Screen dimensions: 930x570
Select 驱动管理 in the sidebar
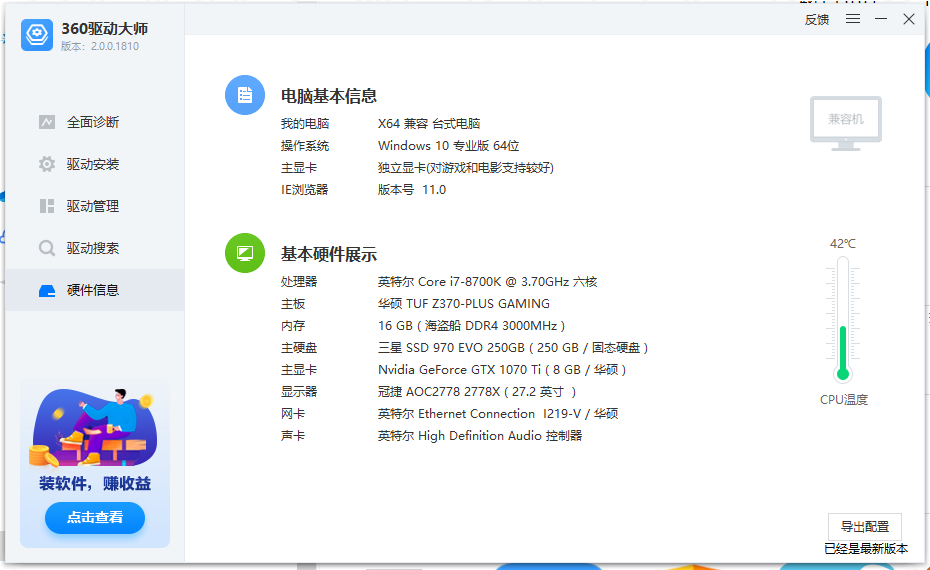95,206
